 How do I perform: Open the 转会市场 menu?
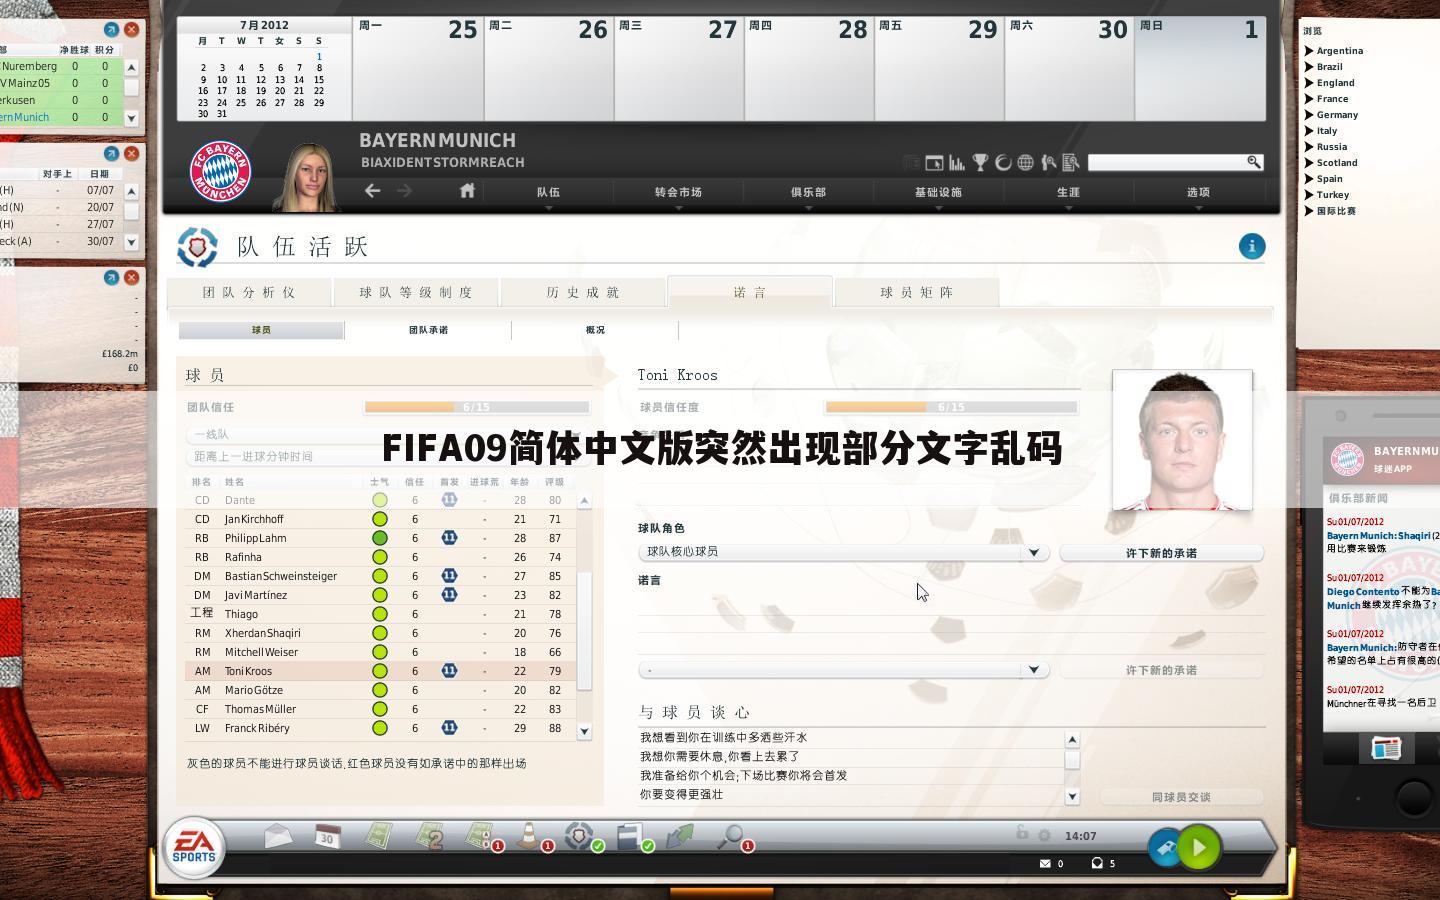pyautogui.click(x=678, y=192)
